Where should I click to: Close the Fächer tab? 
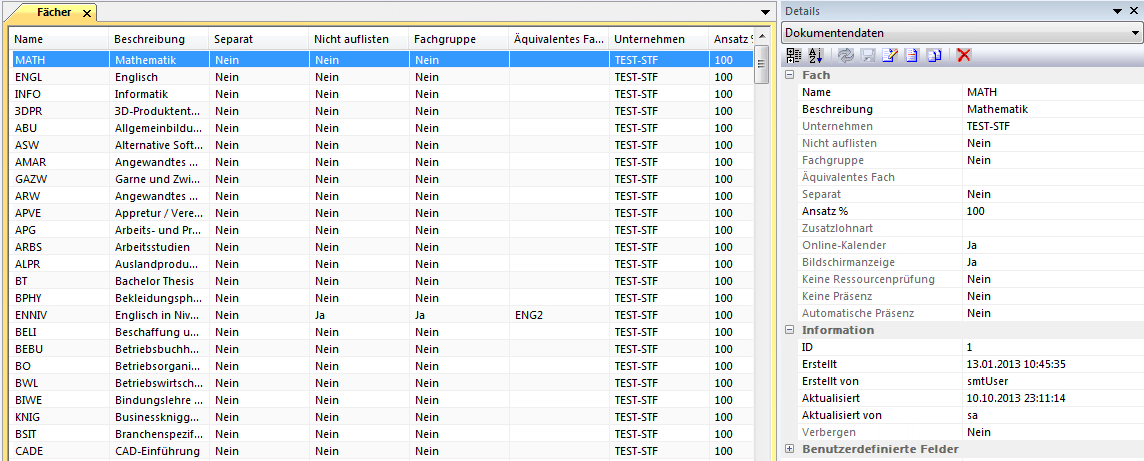pos(87,13)
